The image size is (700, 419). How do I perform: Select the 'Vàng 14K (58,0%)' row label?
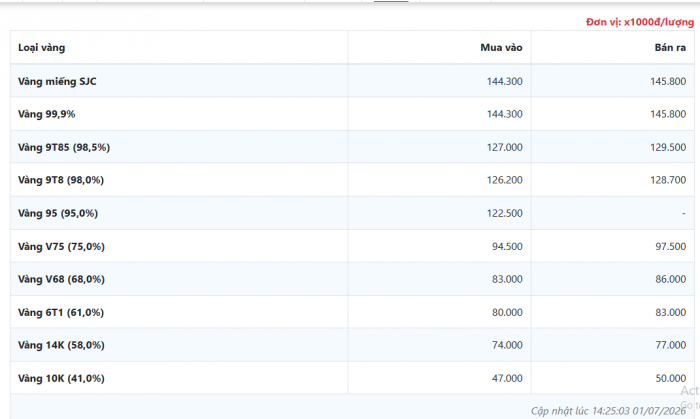point(61,345)
